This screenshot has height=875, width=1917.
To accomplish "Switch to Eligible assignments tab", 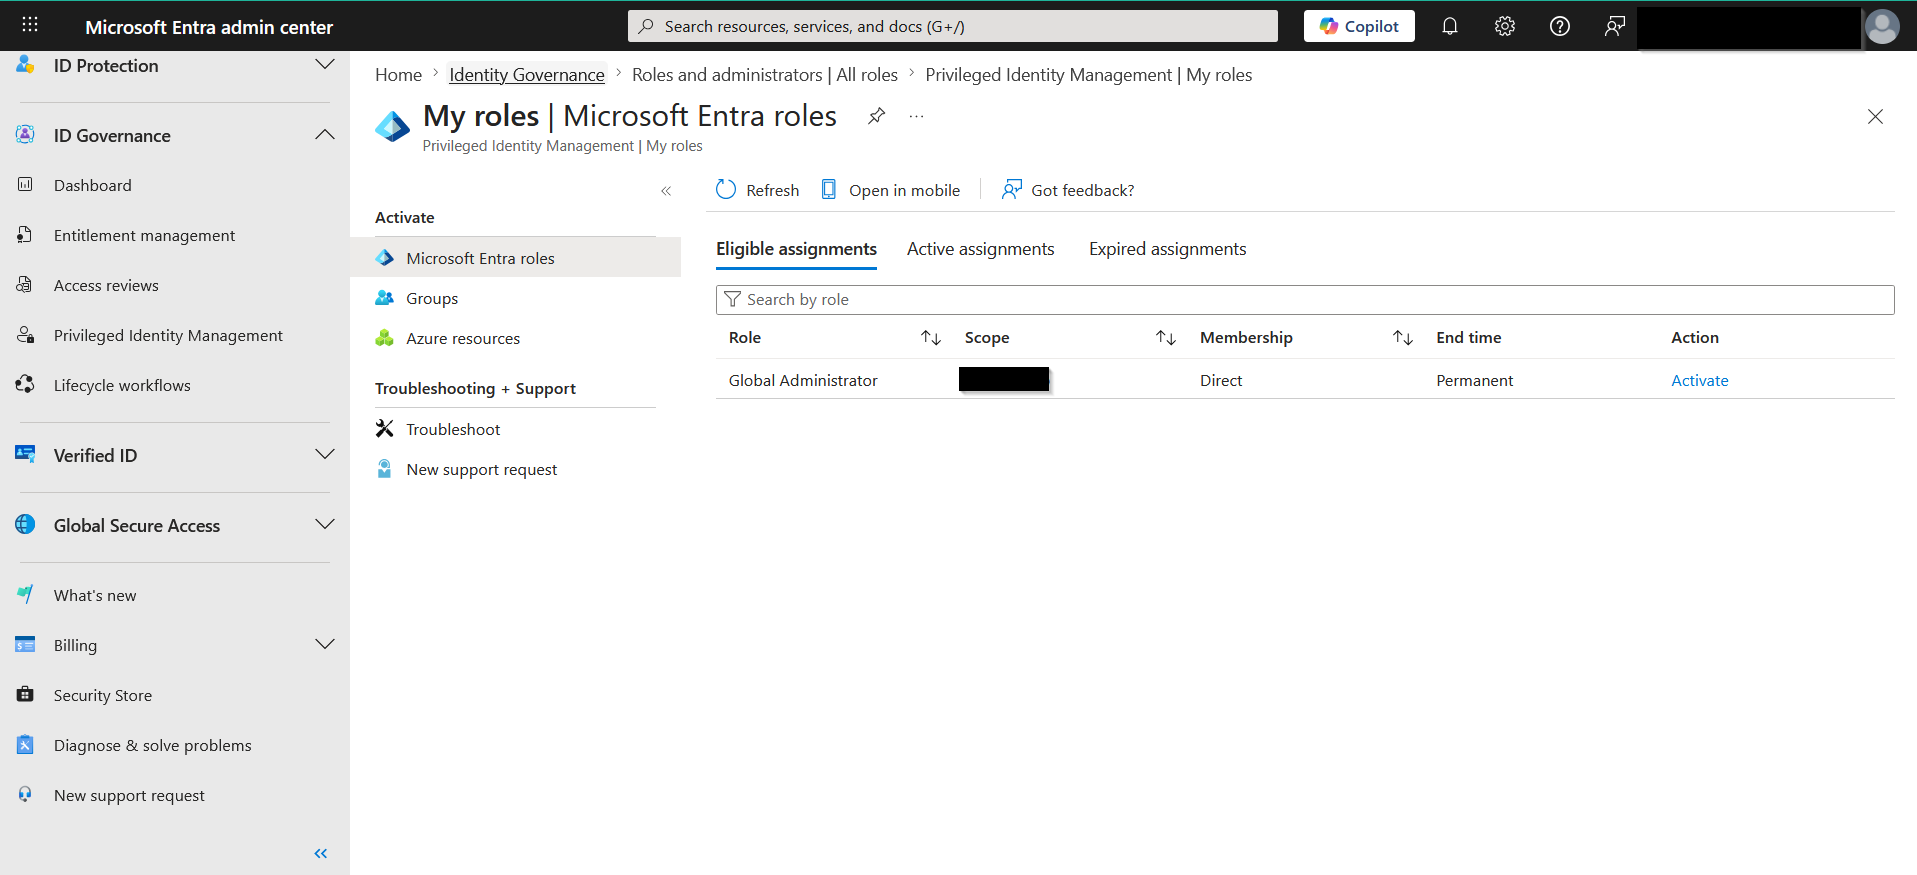I will pos(796,249).
